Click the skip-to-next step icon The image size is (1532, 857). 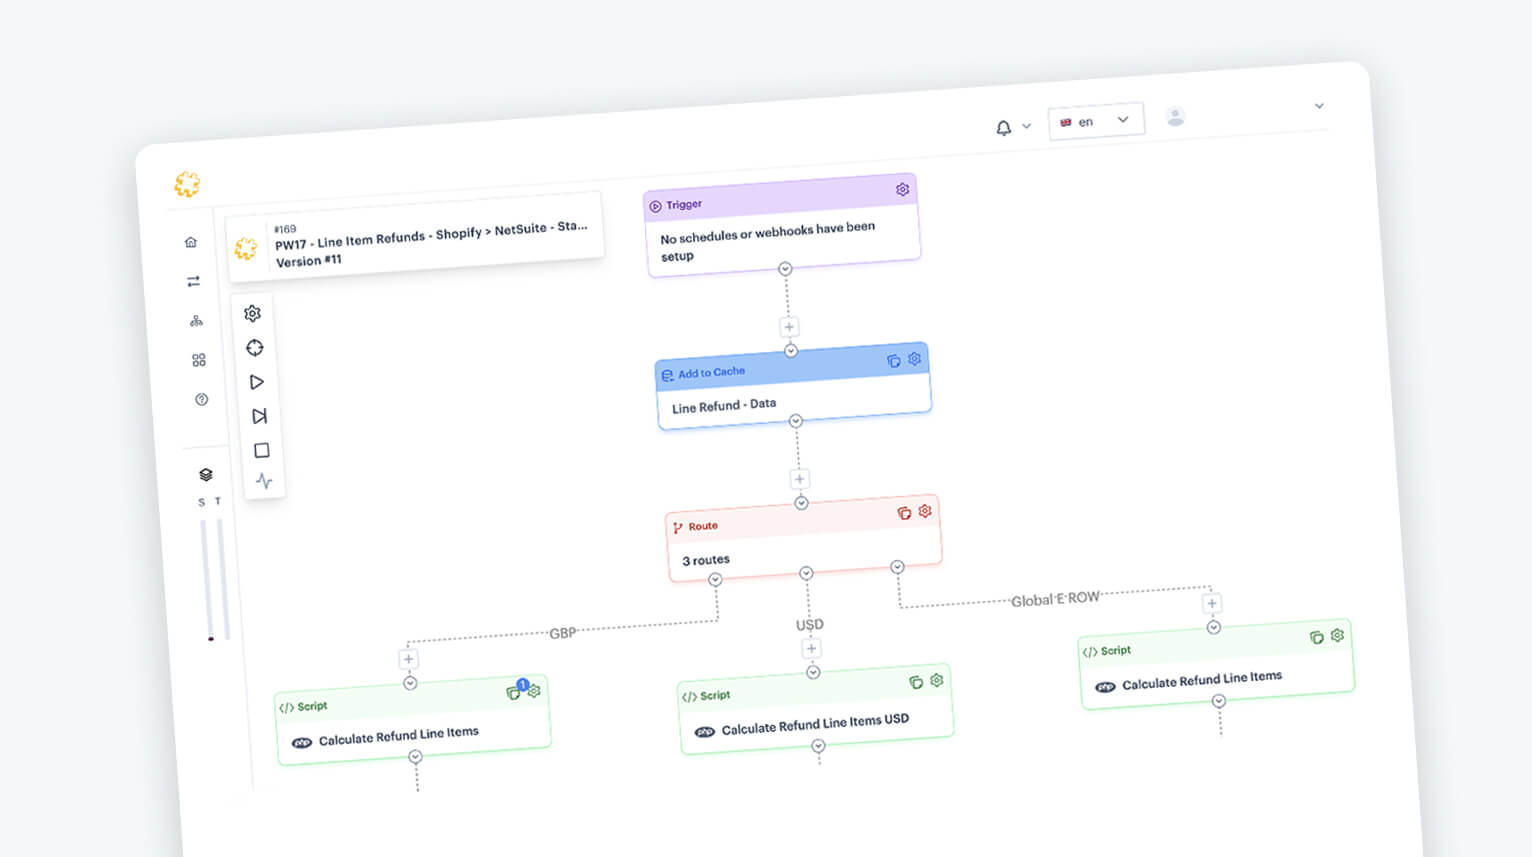tap(260, 416)
